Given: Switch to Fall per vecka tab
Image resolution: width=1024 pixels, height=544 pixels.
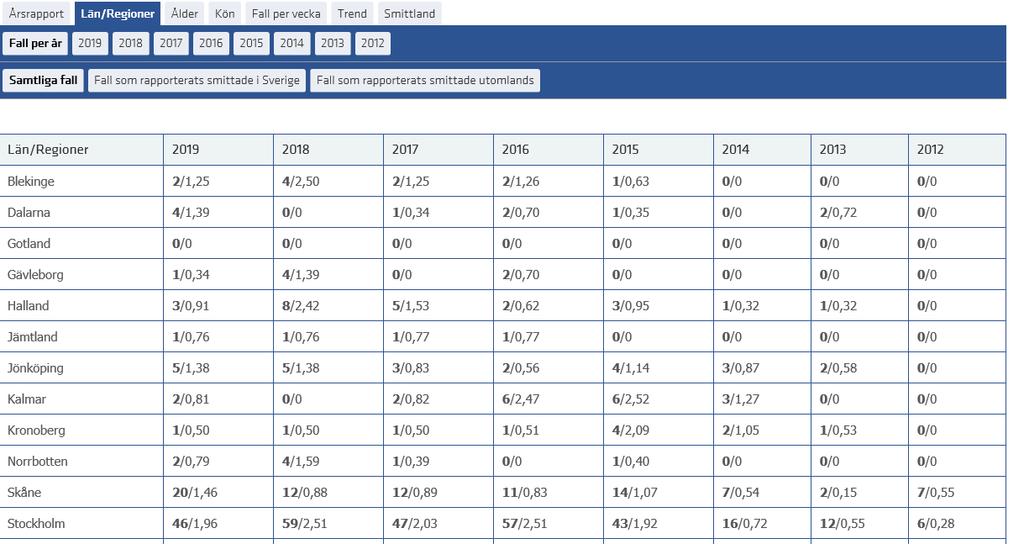Looking at the screenshot, I should (286, 13).
